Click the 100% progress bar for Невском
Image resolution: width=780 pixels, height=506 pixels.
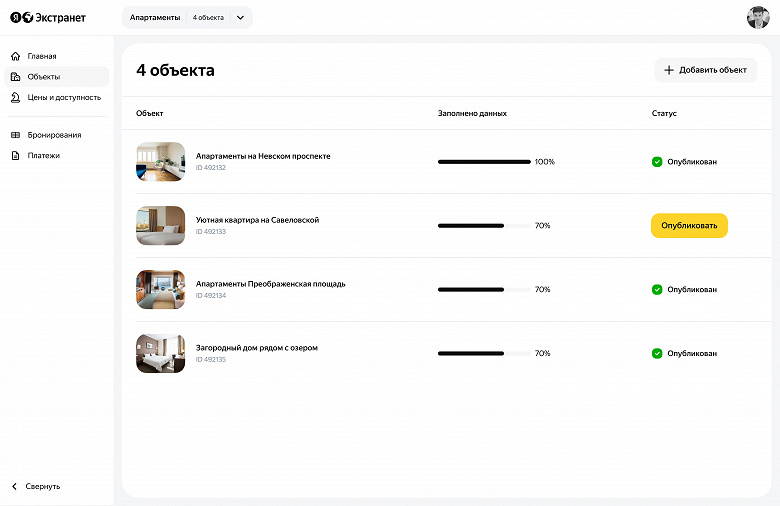pos(484,162)
